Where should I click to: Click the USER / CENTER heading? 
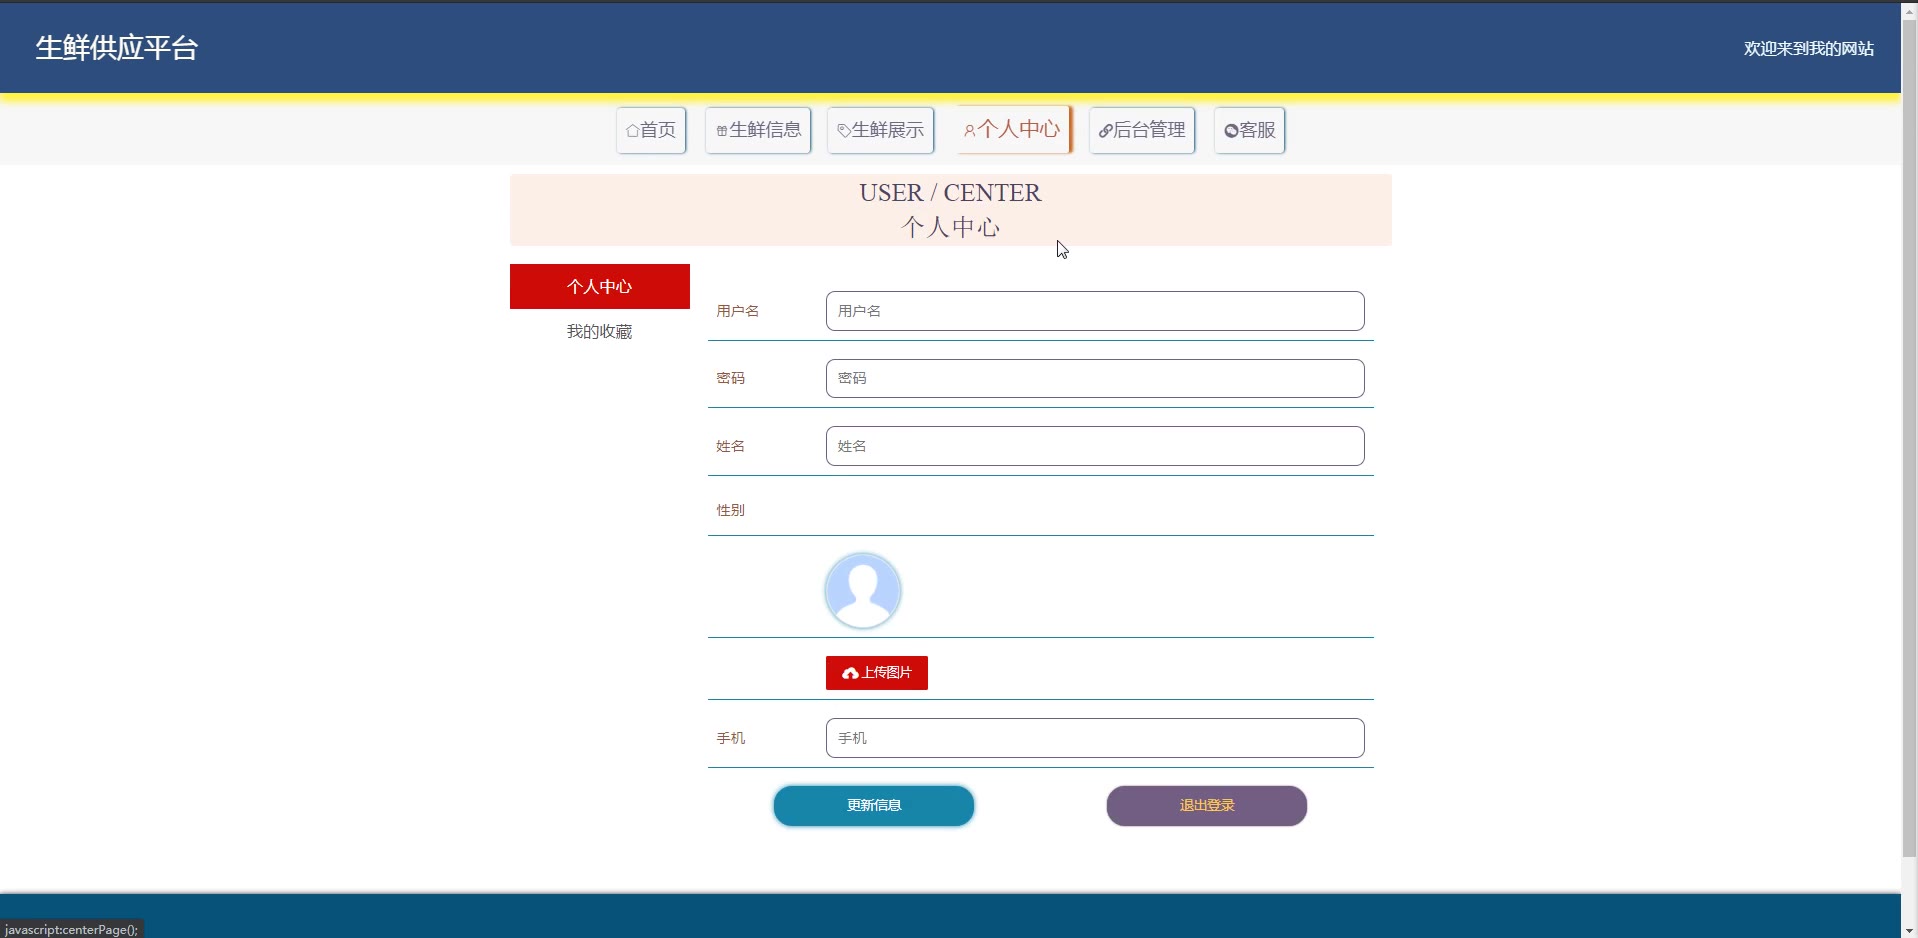[950, 193]
